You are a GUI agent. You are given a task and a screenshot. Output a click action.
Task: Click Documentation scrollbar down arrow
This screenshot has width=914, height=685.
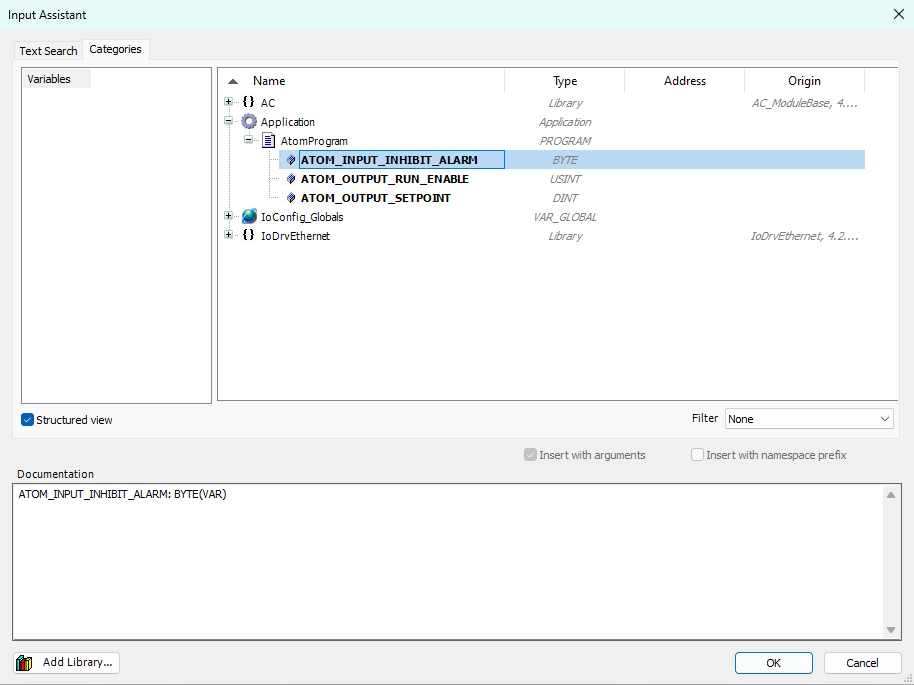(x=892, y=630)
